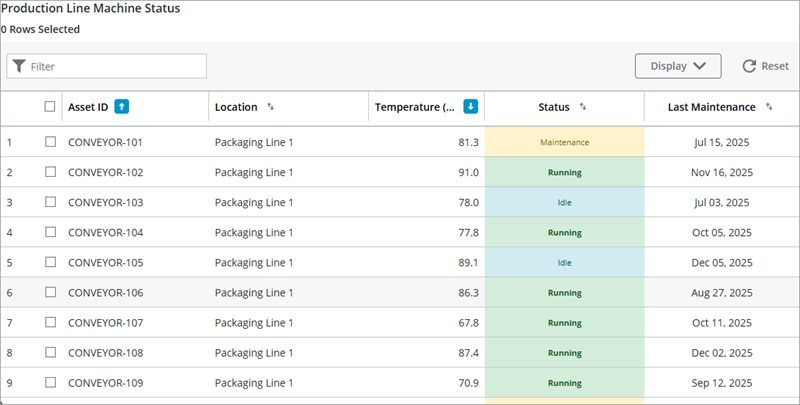Click the Reset circular arrow icon
Image resolution: width=800 pixels, height=405 pixels.
pos(749,66)
